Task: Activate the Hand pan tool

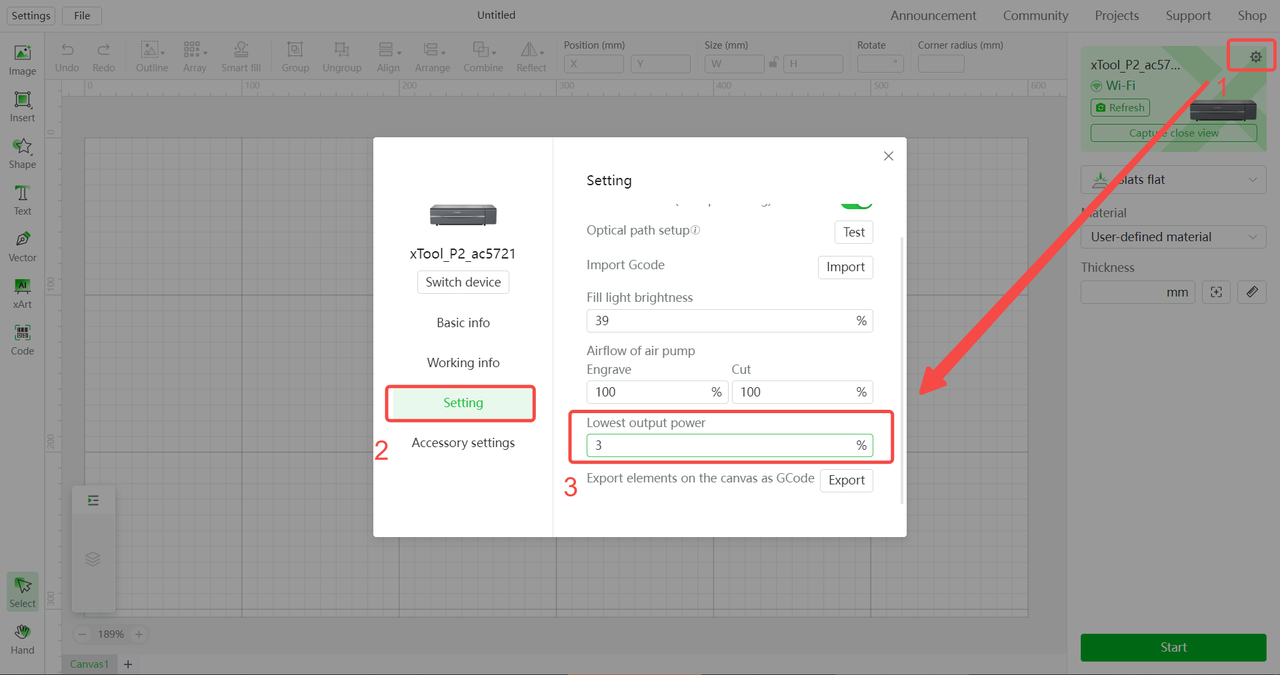Action: [x=22, y=638]
